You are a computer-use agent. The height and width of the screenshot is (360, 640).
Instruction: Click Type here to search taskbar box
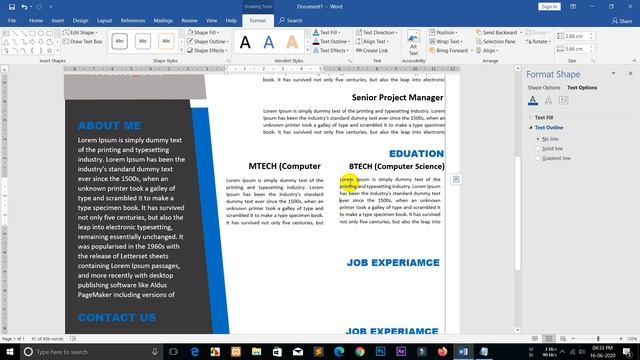point(91,352)
